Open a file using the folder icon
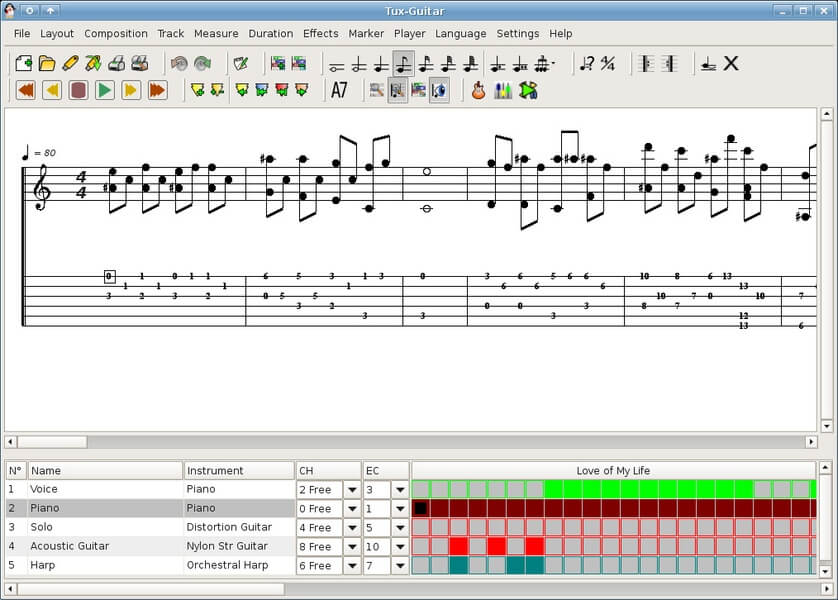This screenshot has width=838, height=600. click(x=47, y=64)
